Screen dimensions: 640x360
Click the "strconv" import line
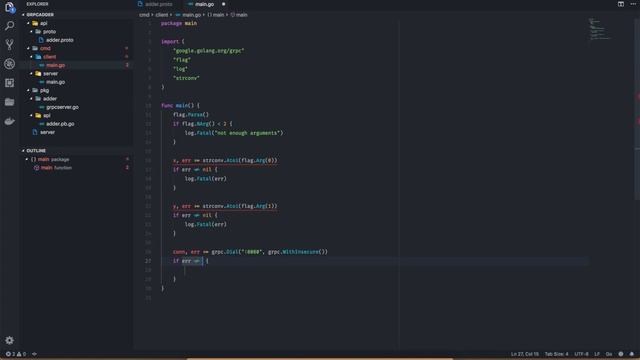pos(186,78)
